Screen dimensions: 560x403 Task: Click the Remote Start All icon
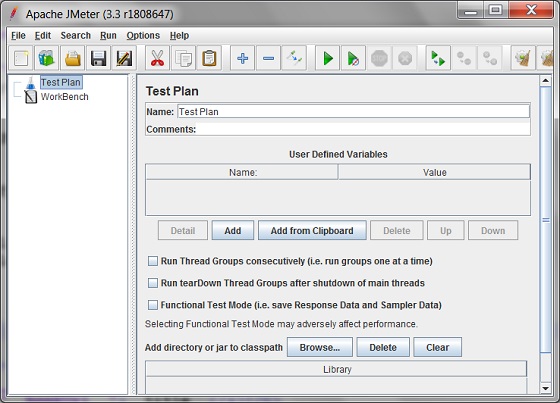tap(438, 58)
